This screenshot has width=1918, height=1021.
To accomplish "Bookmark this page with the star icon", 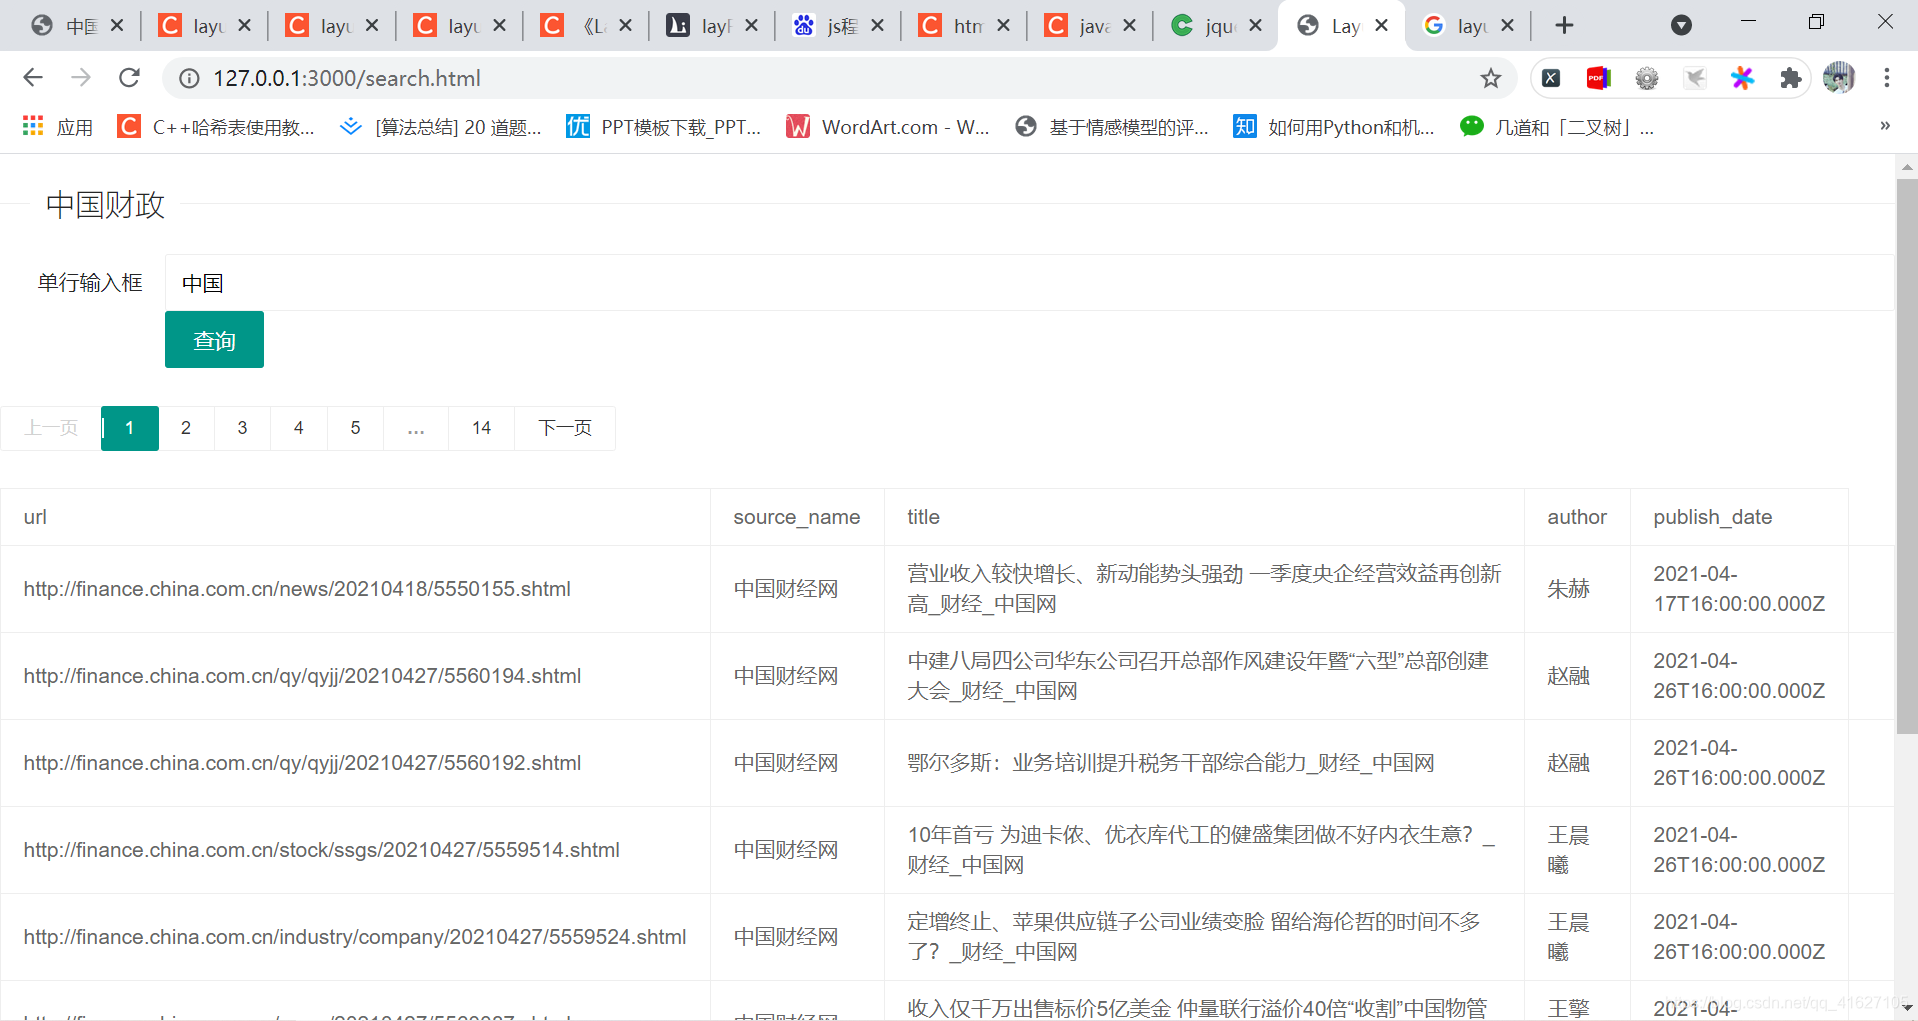I will pyautogui.click(x=1491, y=78).
